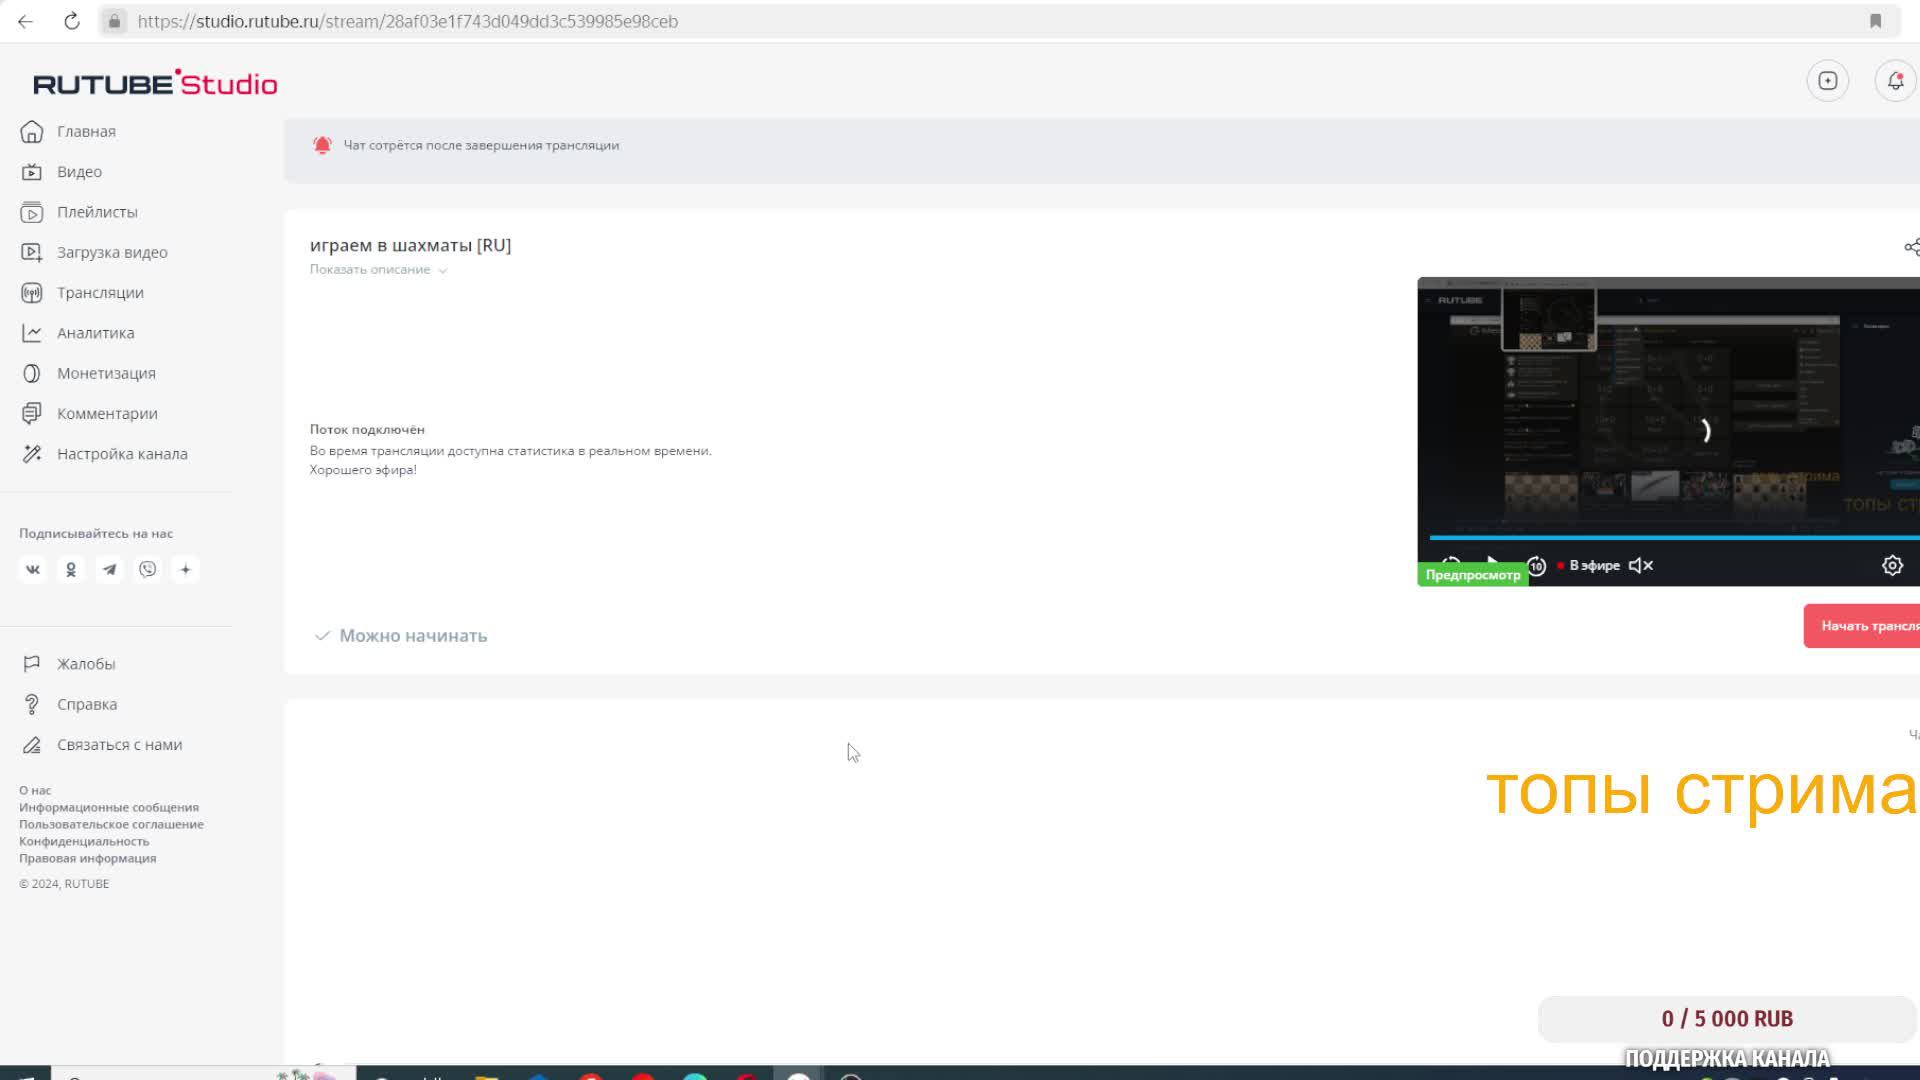
Task: Open player settings gear icon
Action: click(1892, 565)
